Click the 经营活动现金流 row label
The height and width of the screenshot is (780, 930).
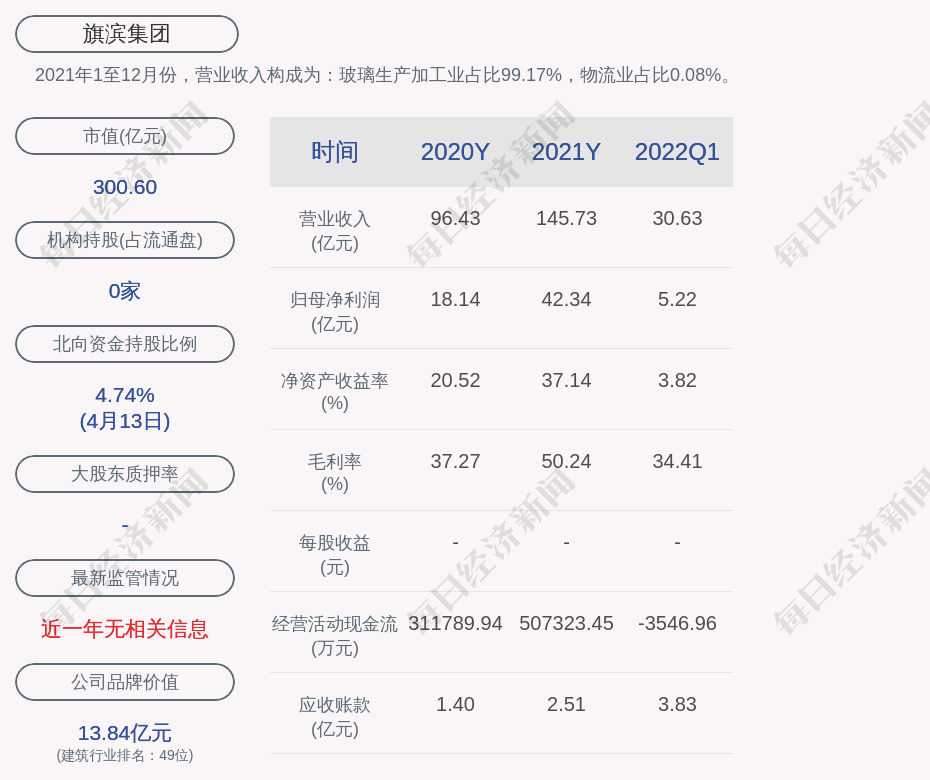pyautogui.click(x=335, y=636)
